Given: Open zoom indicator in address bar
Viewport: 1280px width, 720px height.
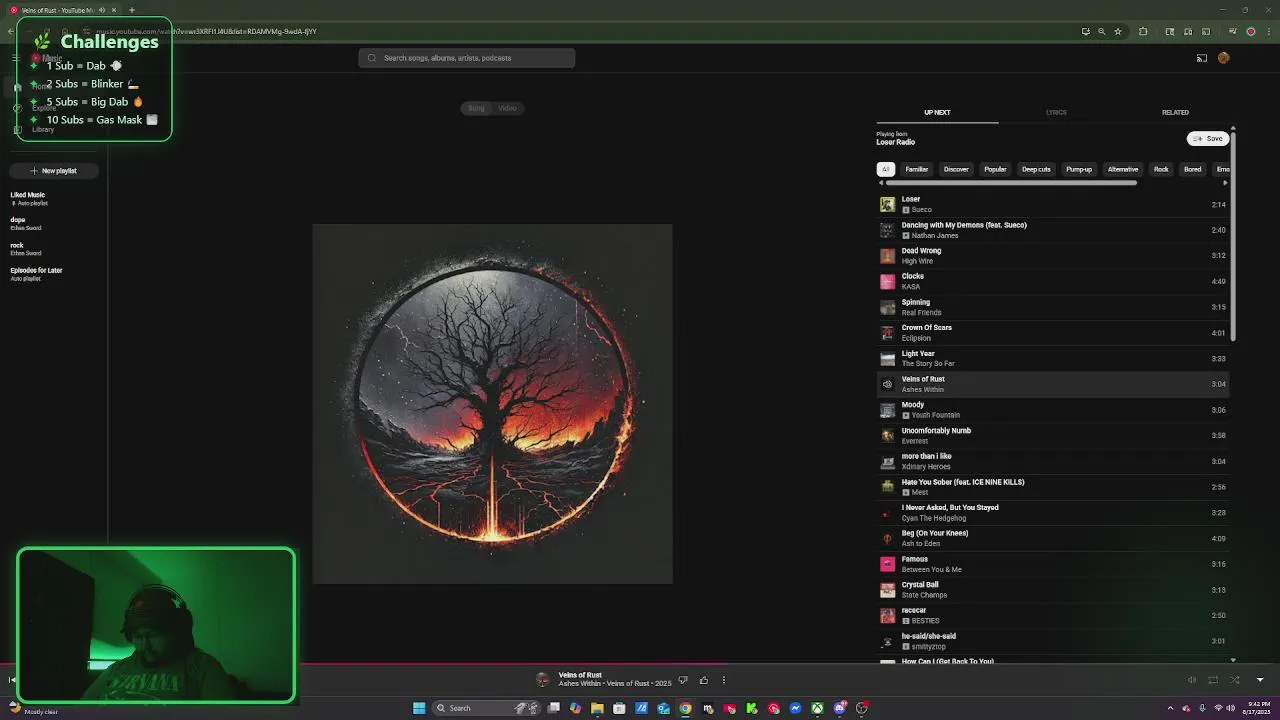Looking at the screenshot, I should pyautogui.click(x=1101, y=31).
